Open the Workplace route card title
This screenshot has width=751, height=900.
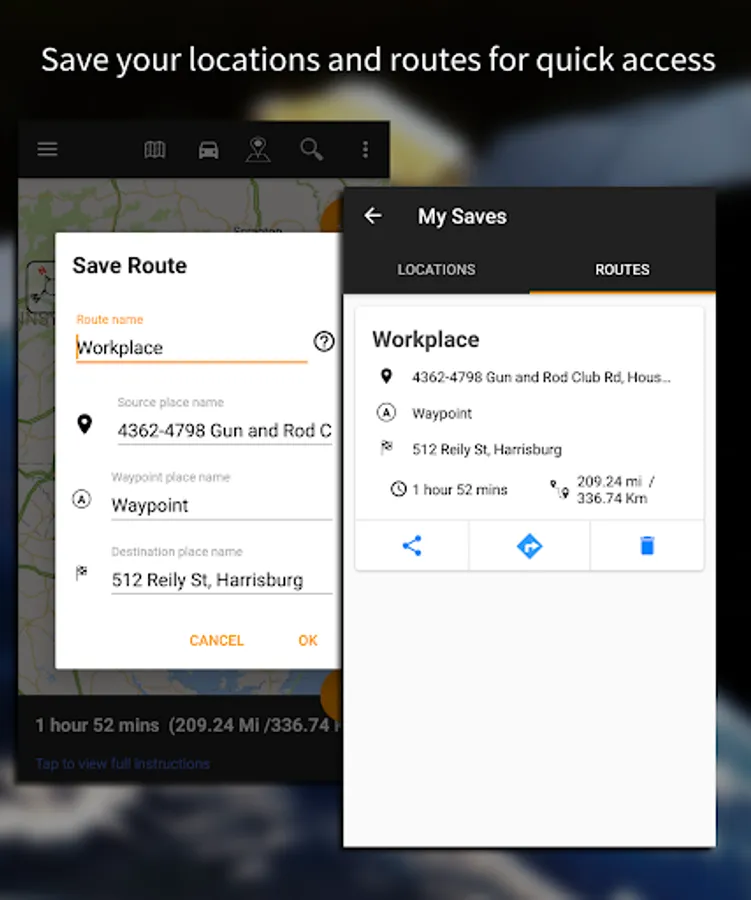coord(425,339)
